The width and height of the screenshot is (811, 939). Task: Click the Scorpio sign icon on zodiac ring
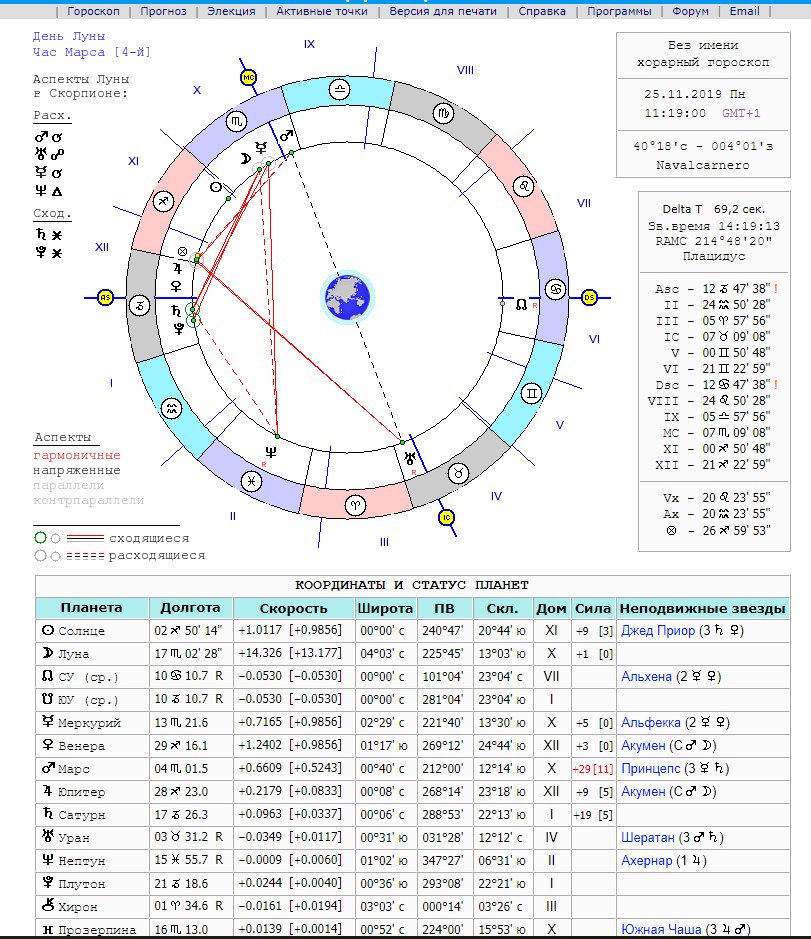coord(236,122)
